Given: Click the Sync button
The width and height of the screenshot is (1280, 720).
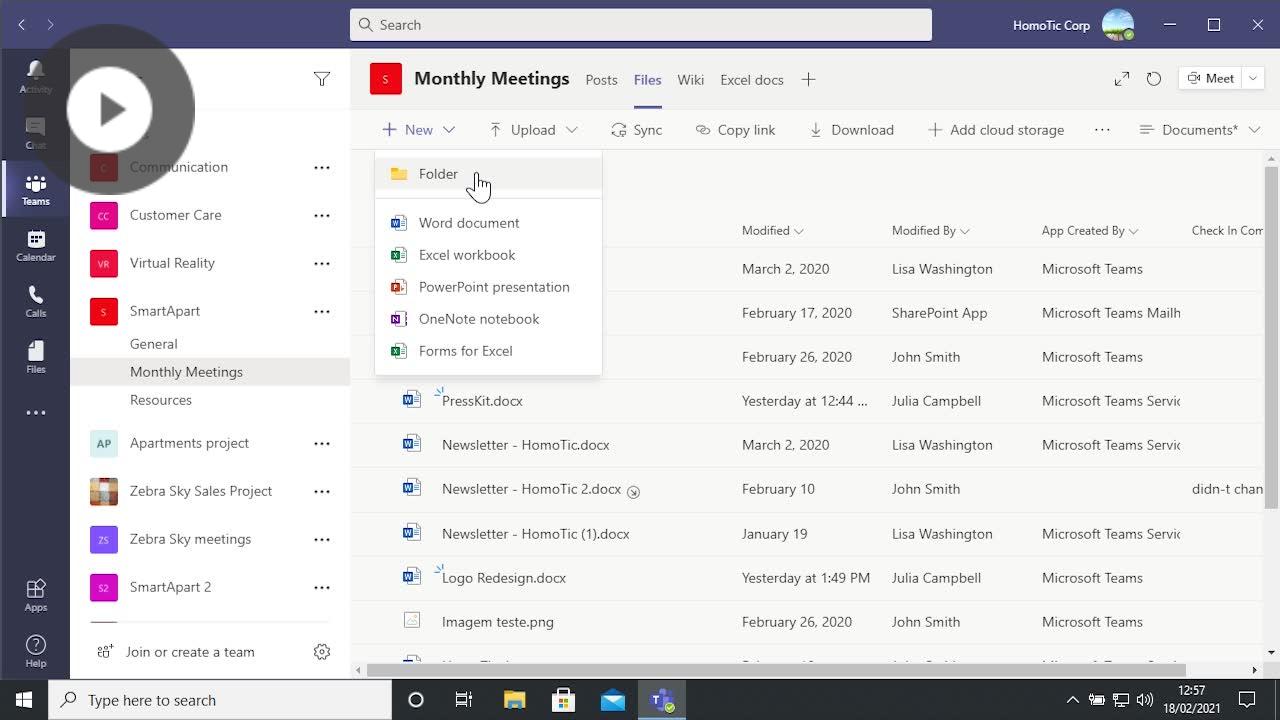Looking at the screenshot, I should point(636,130).
